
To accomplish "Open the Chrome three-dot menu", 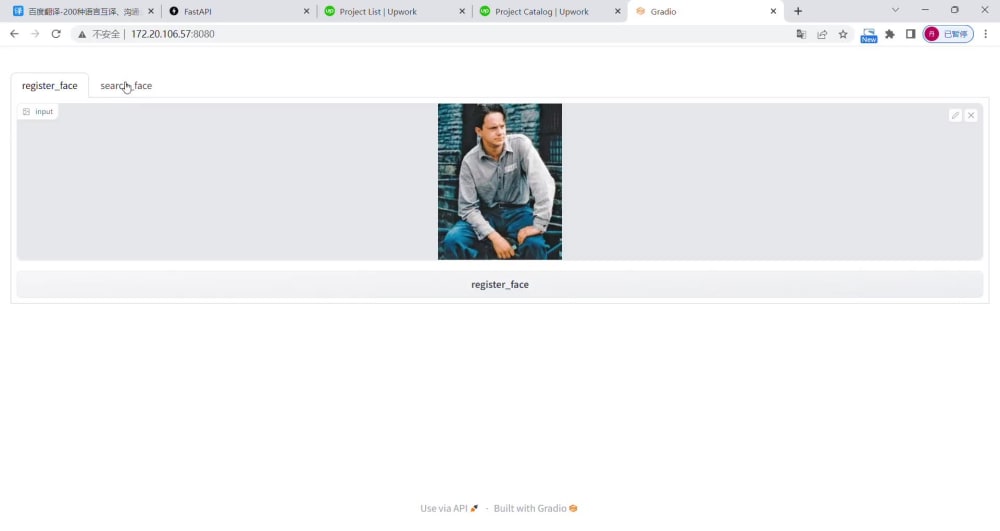I will coord(985,34).
